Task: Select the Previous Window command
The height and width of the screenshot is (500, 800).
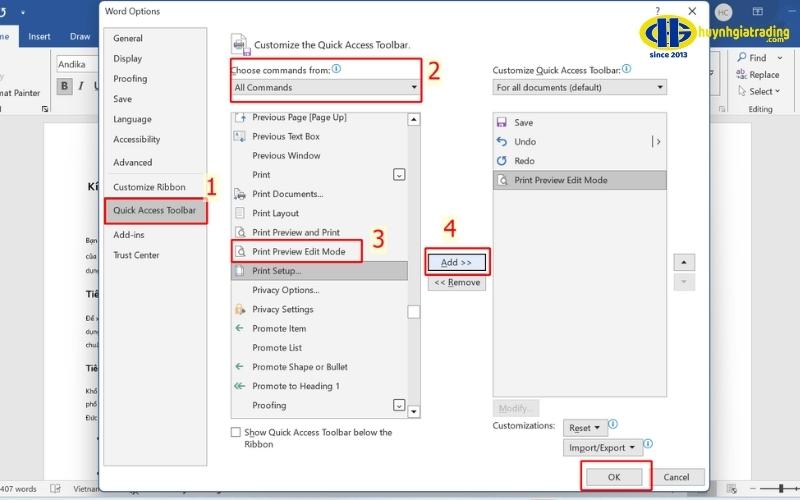Action: click(x=286, y=156)
